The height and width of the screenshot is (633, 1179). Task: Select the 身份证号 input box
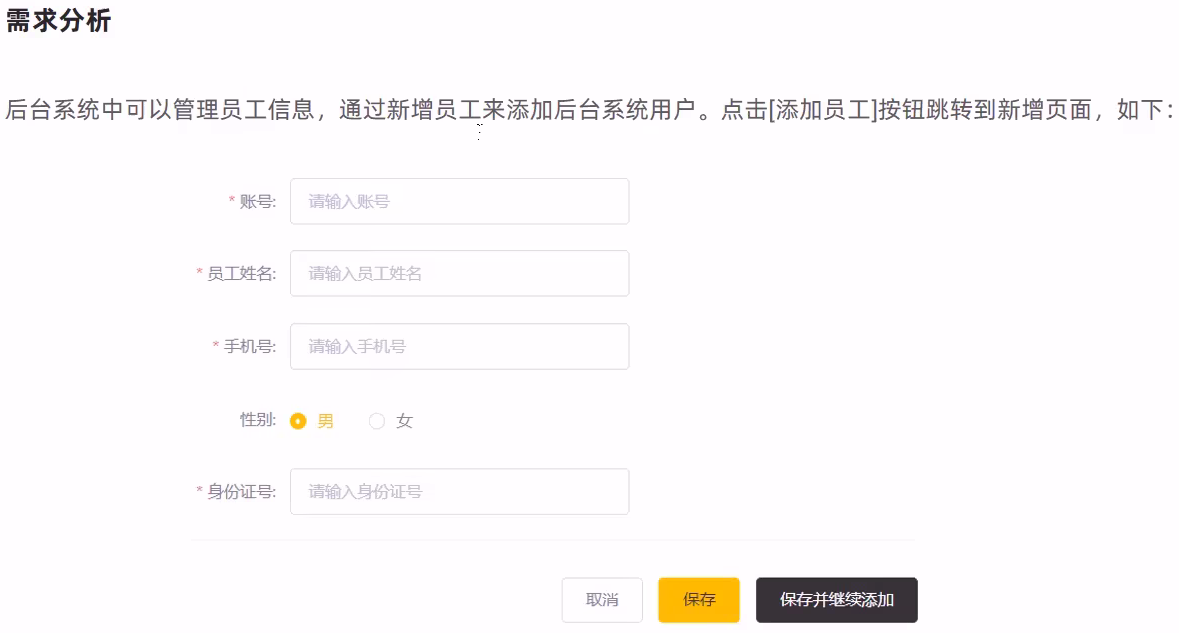pos(459,491)
